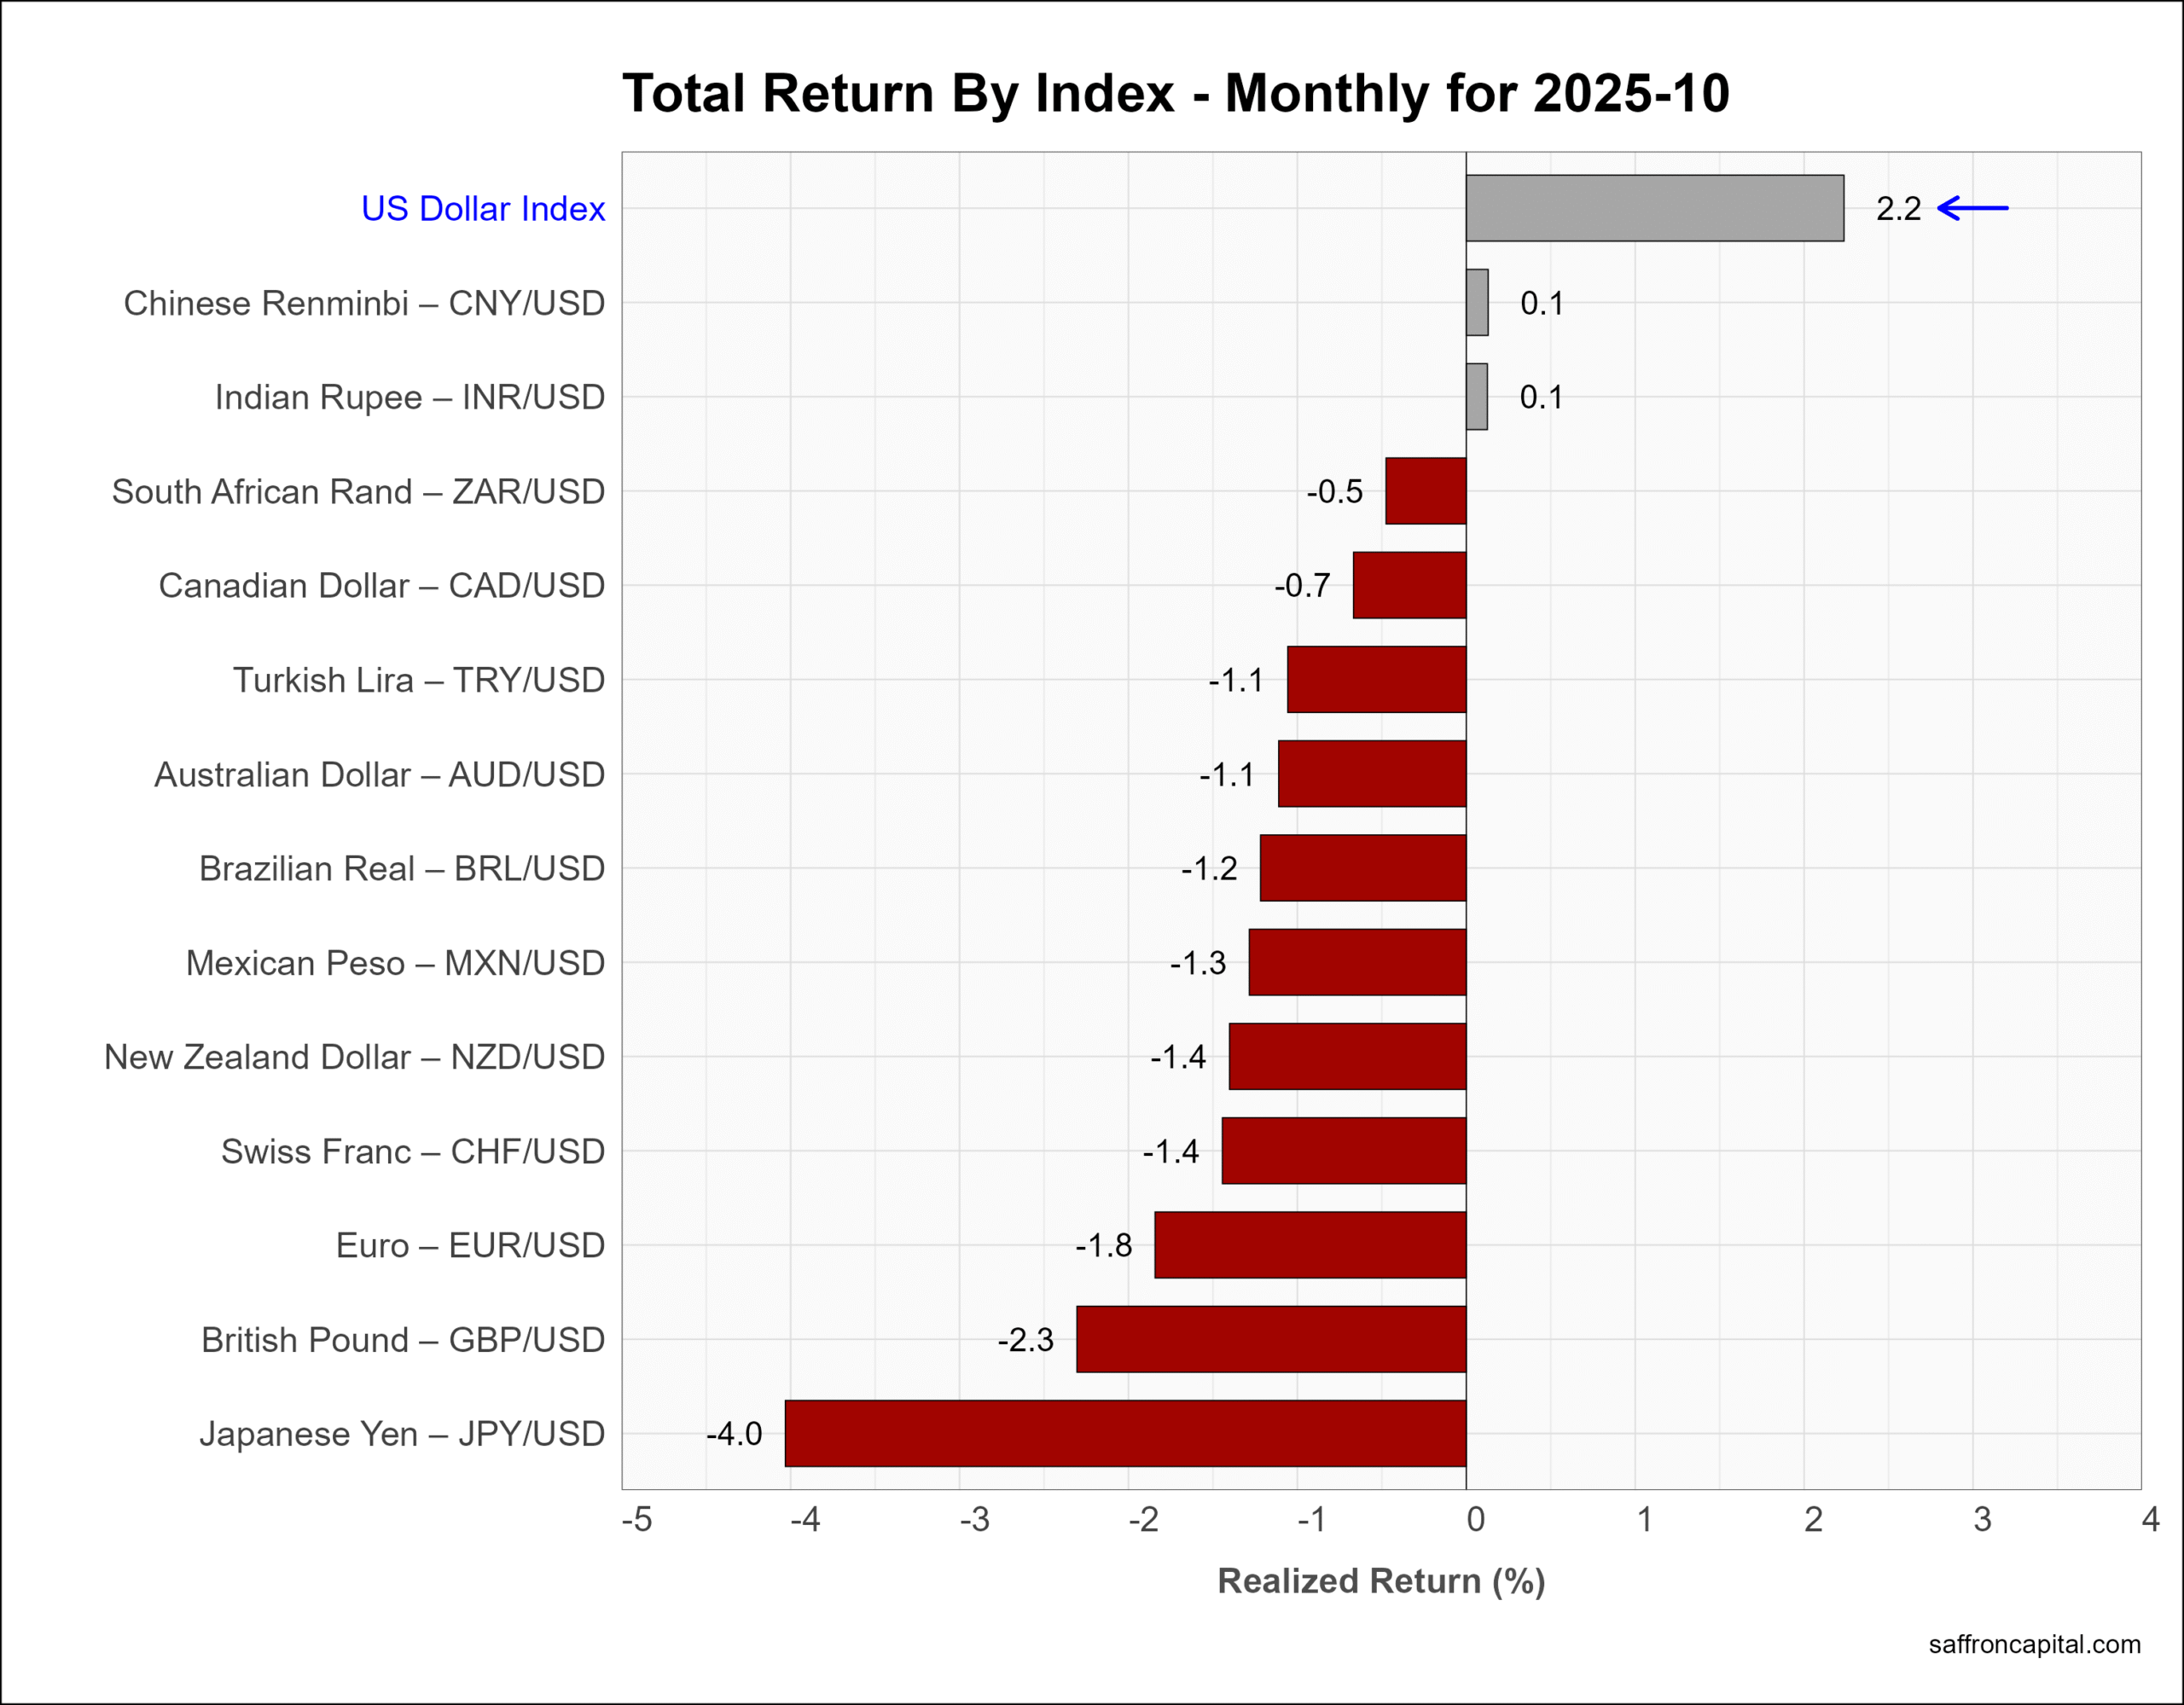The width and height of the screenshot is (2184, 1705).
Task: Click the Euro EUR/USD bar
Action: [x=1310, y=1245]
